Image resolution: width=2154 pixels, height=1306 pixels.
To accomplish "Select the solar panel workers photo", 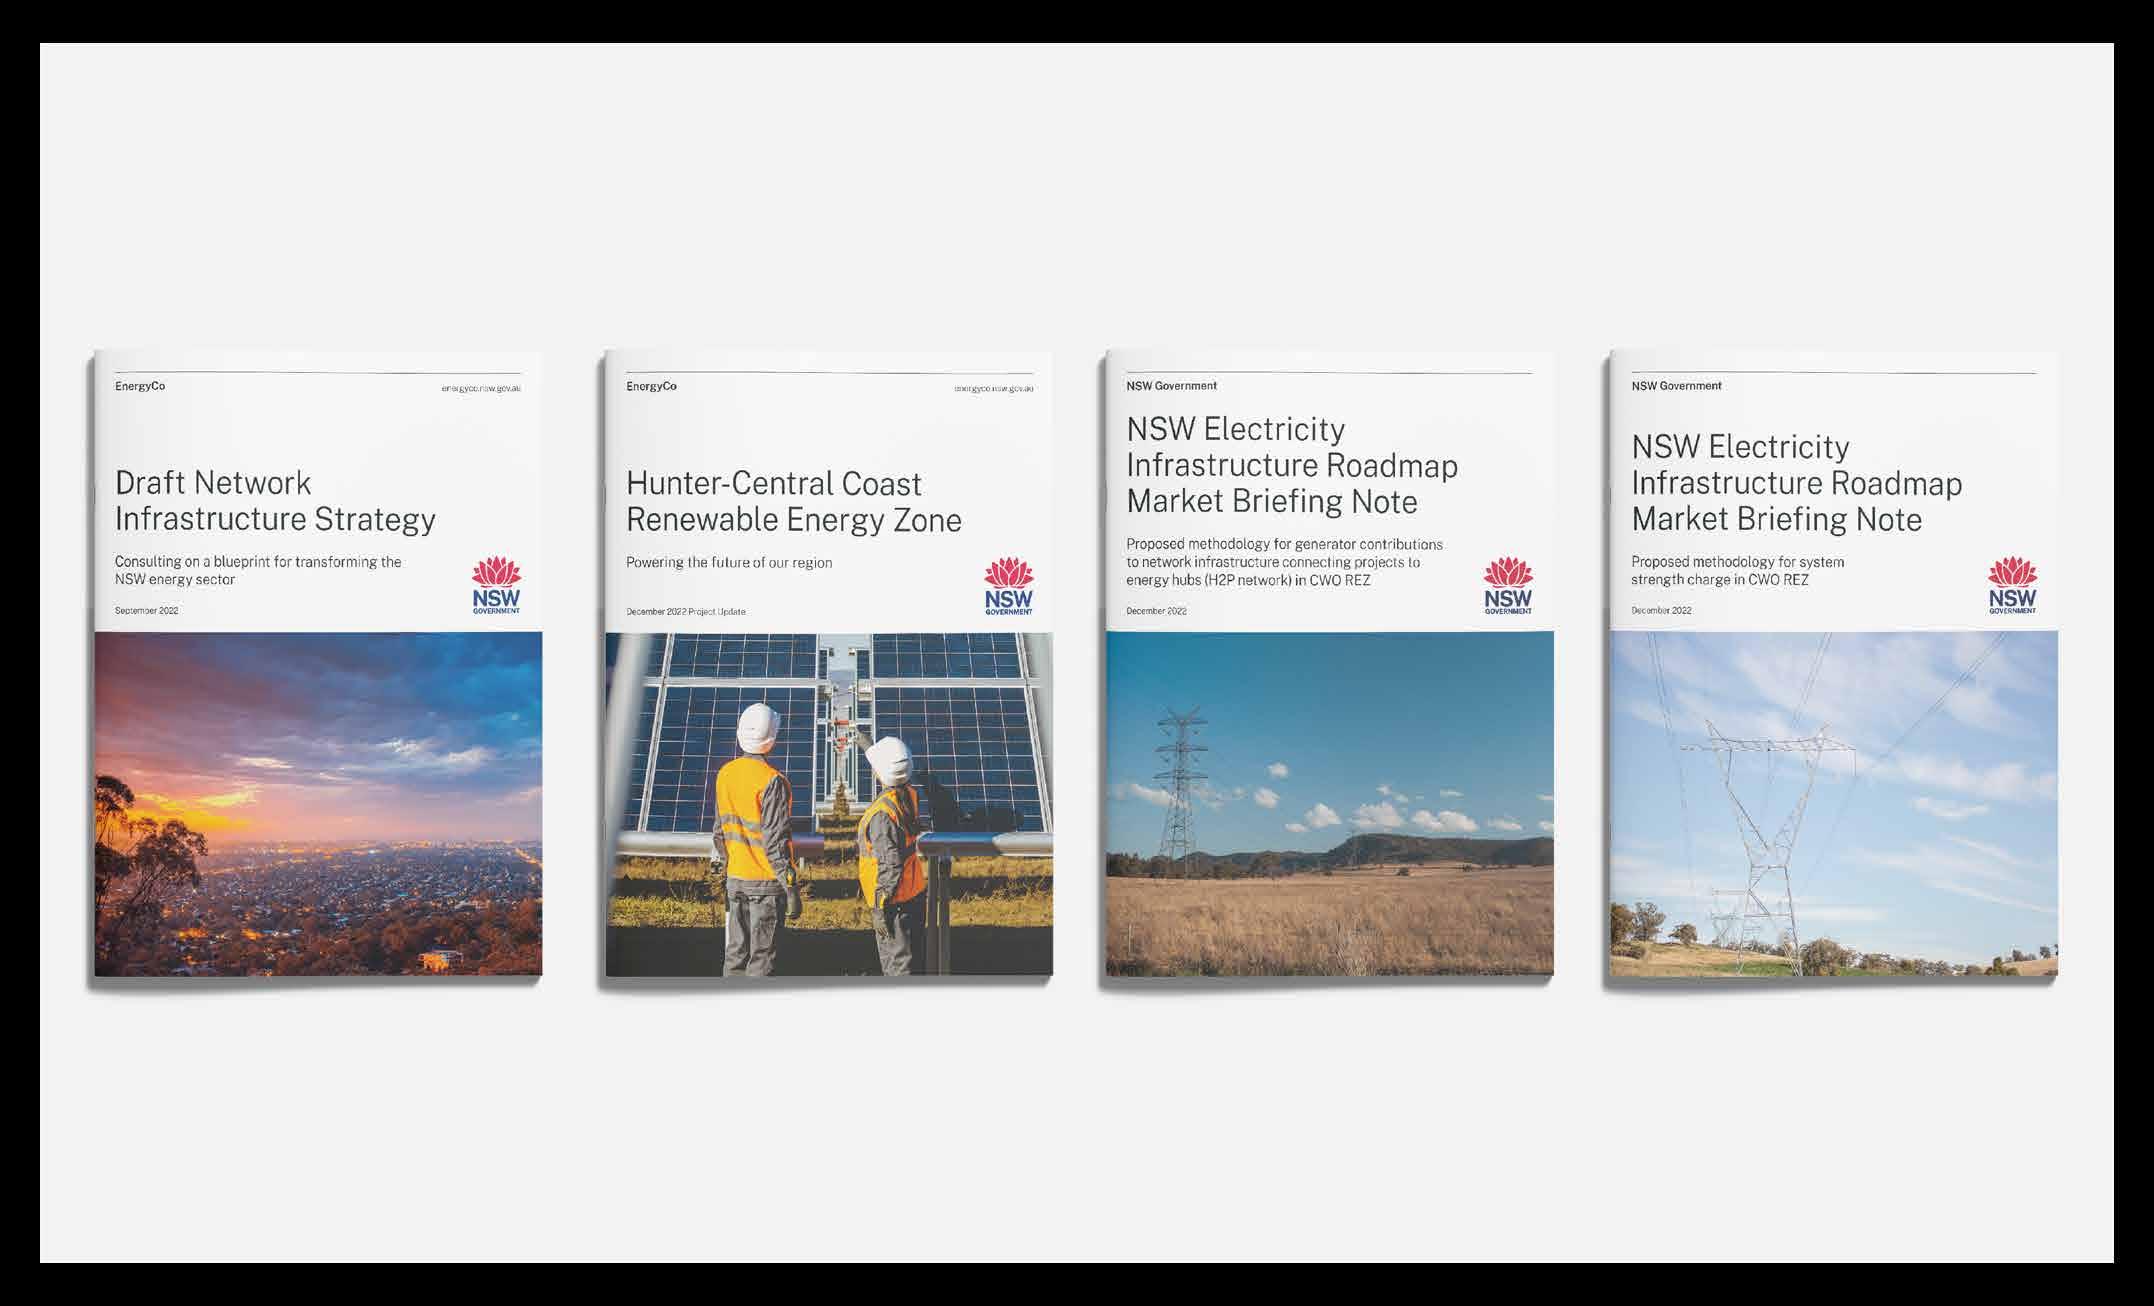I will point(828,804).
